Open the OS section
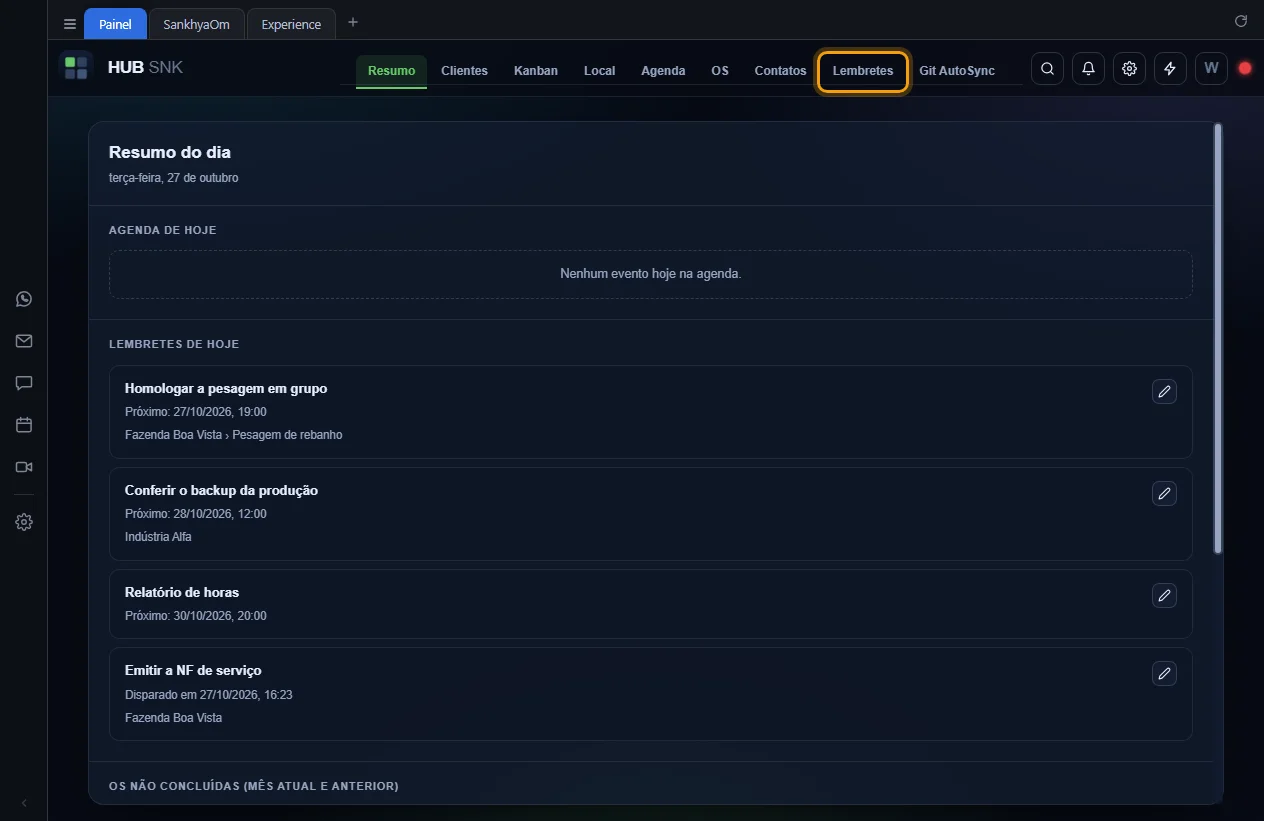 tap(720, 71)
